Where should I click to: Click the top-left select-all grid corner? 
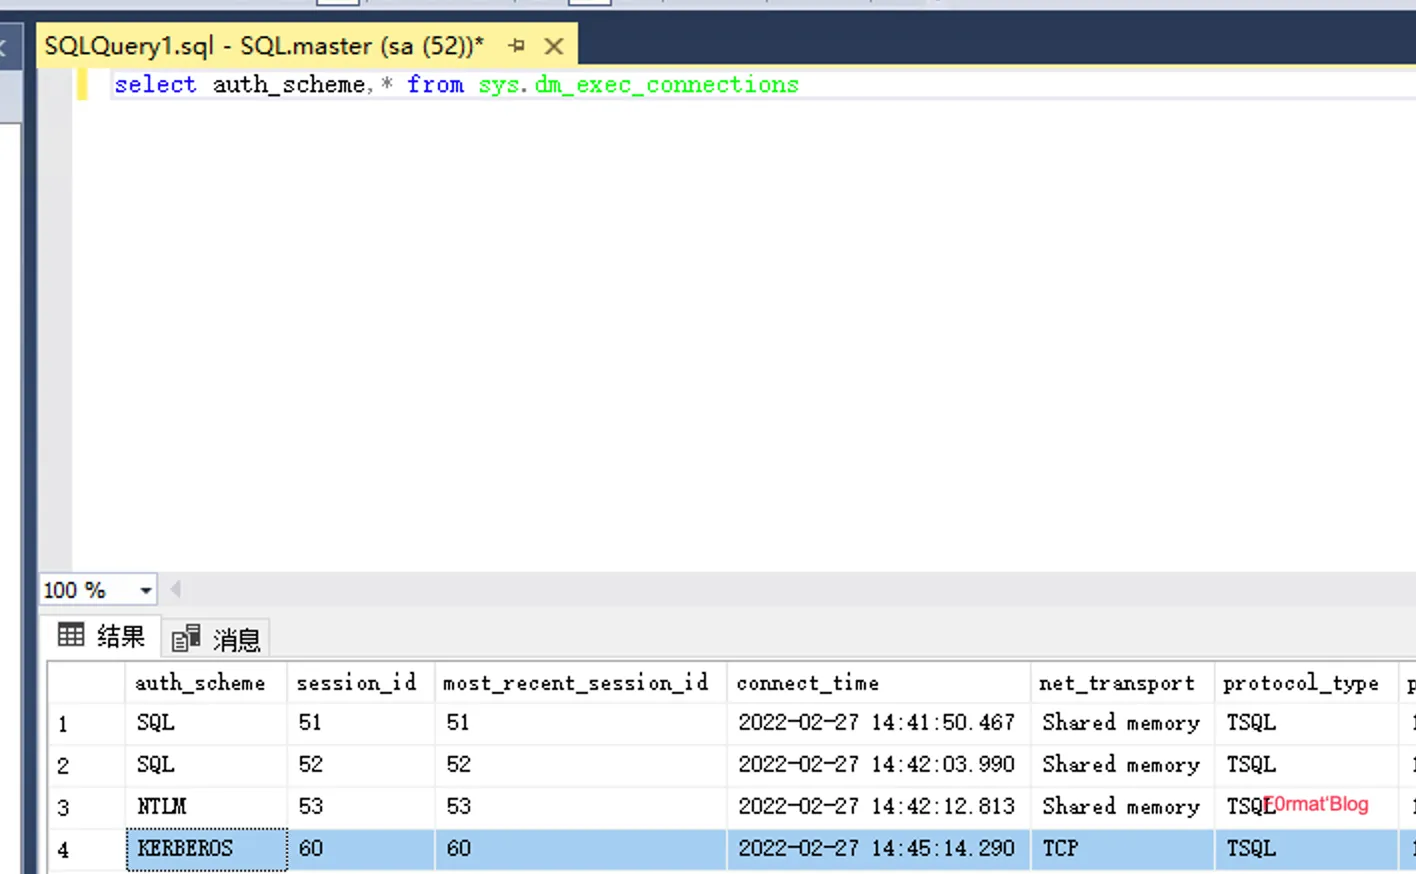(x=86, y=683)
